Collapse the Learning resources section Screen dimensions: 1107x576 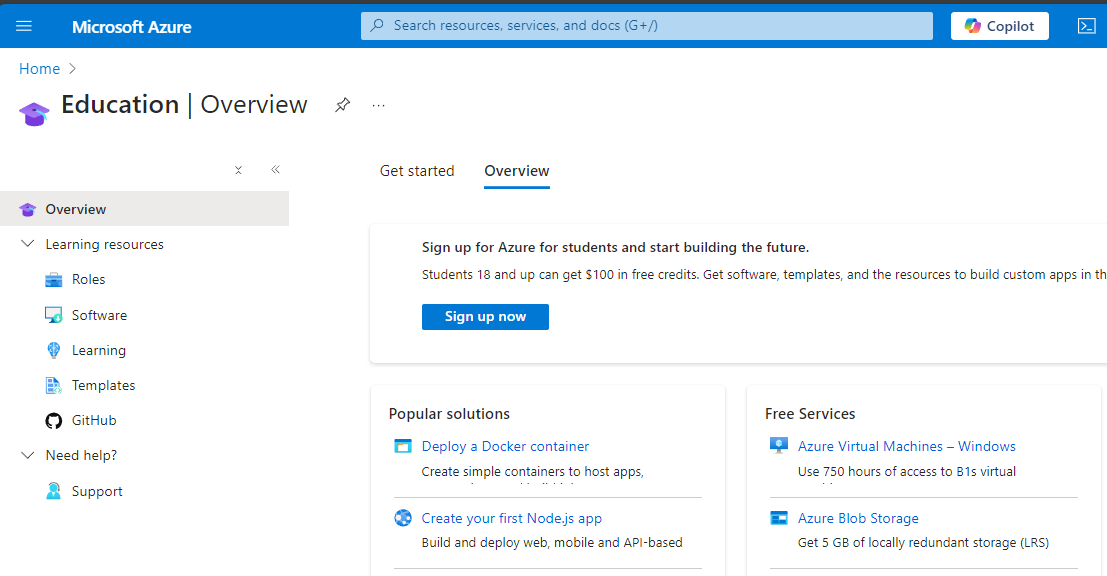[x=28, y=244]
